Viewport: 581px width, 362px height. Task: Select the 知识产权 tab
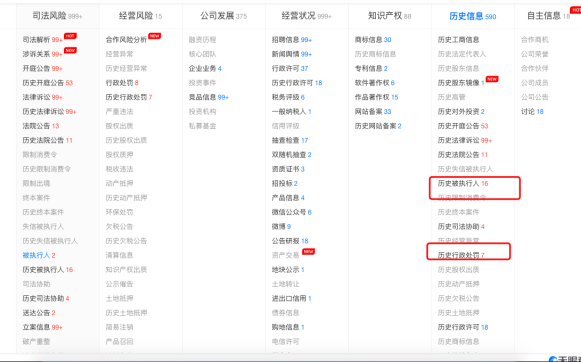point(389,16)
